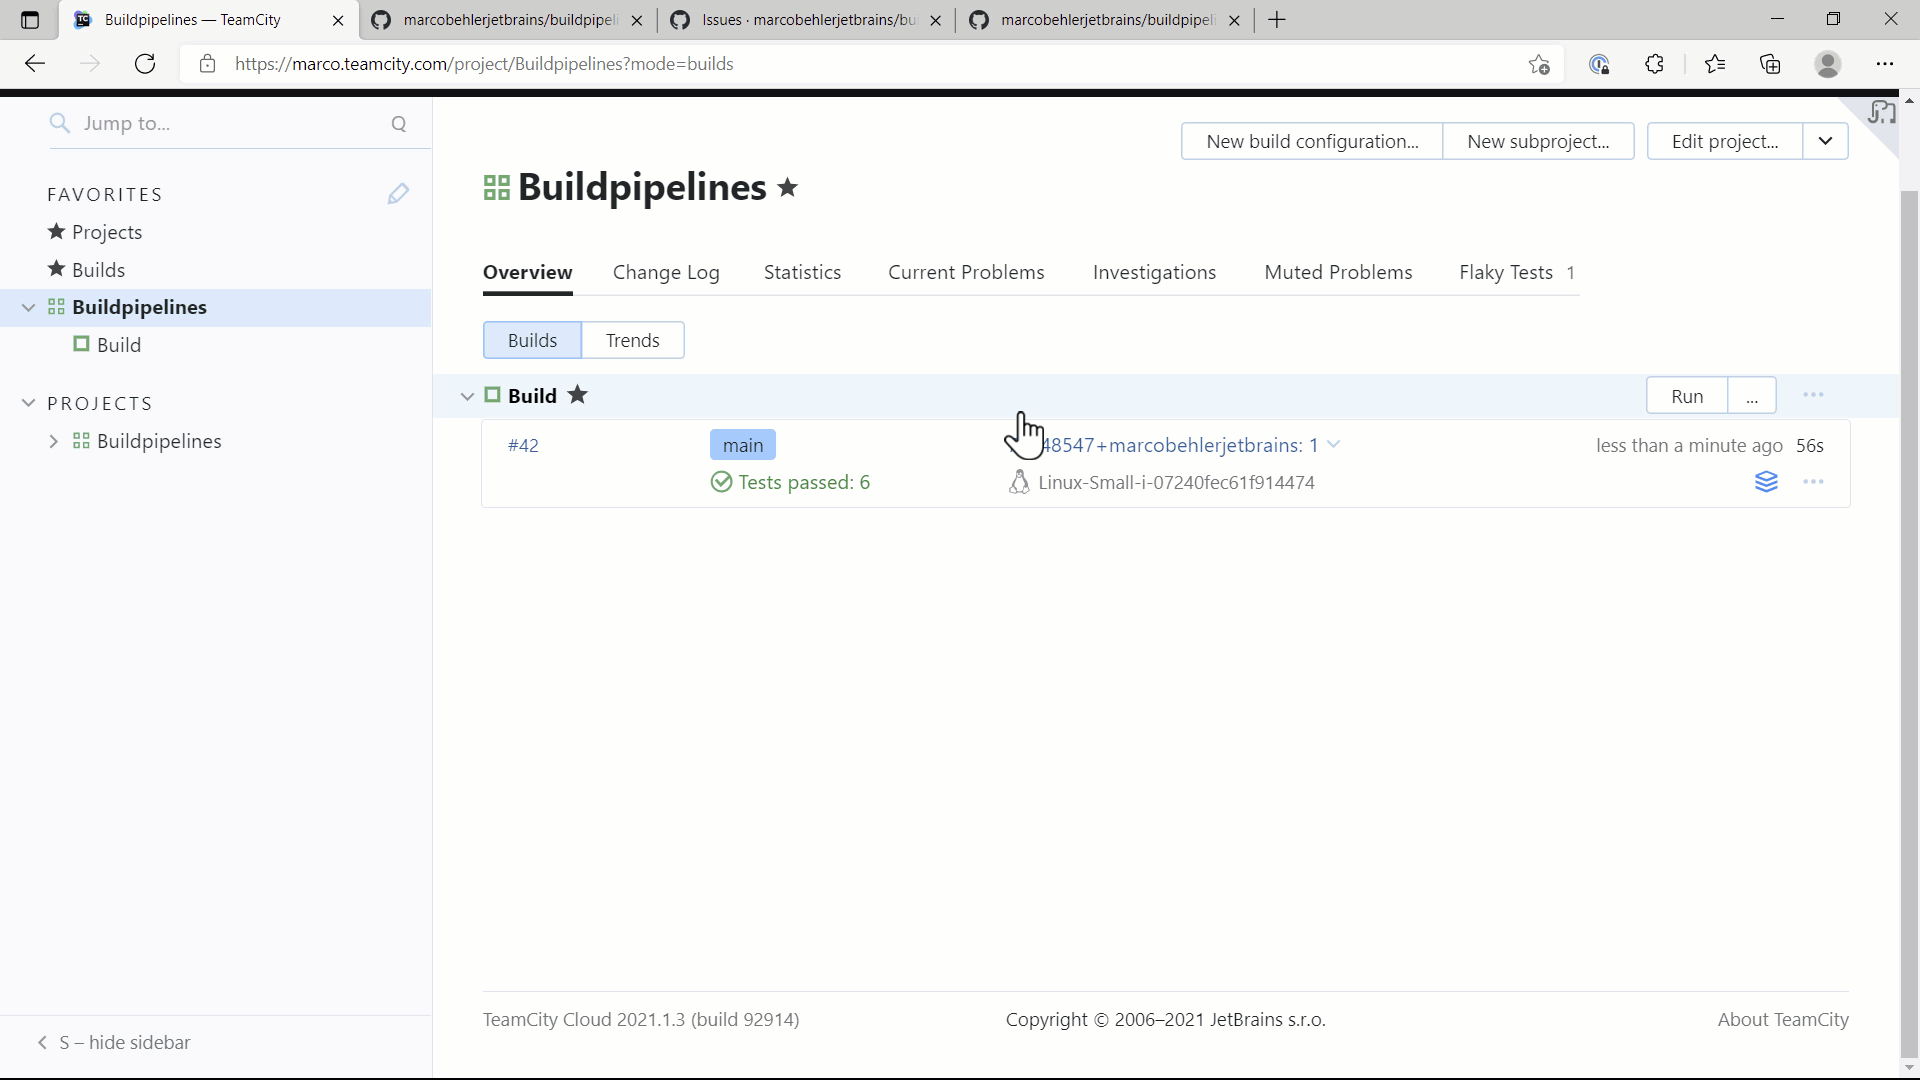Switch to the Change Log tab
The image size is (1920, 1080).
click(x=666, y=272)
